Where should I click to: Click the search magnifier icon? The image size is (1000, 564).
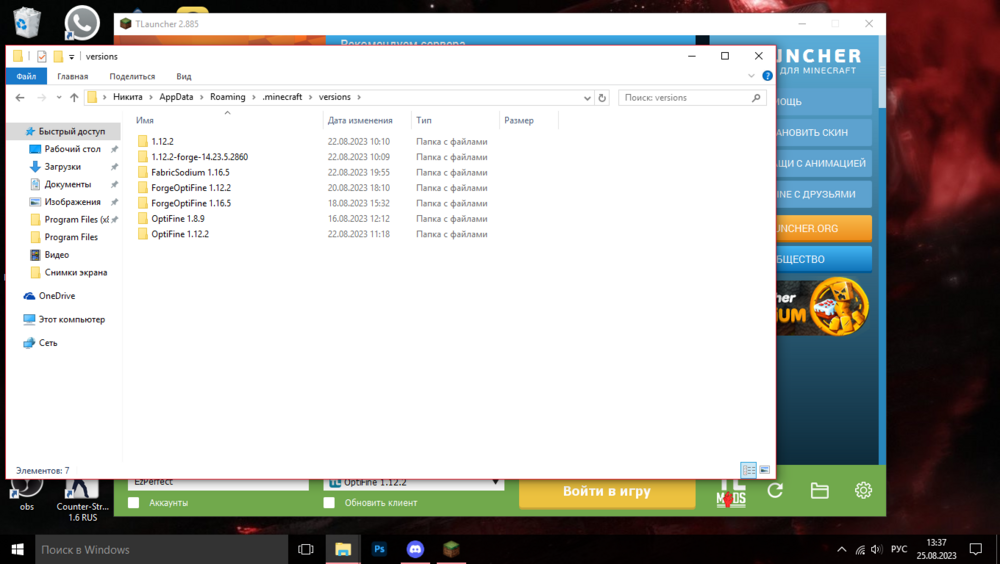click(x=756, y=98)
